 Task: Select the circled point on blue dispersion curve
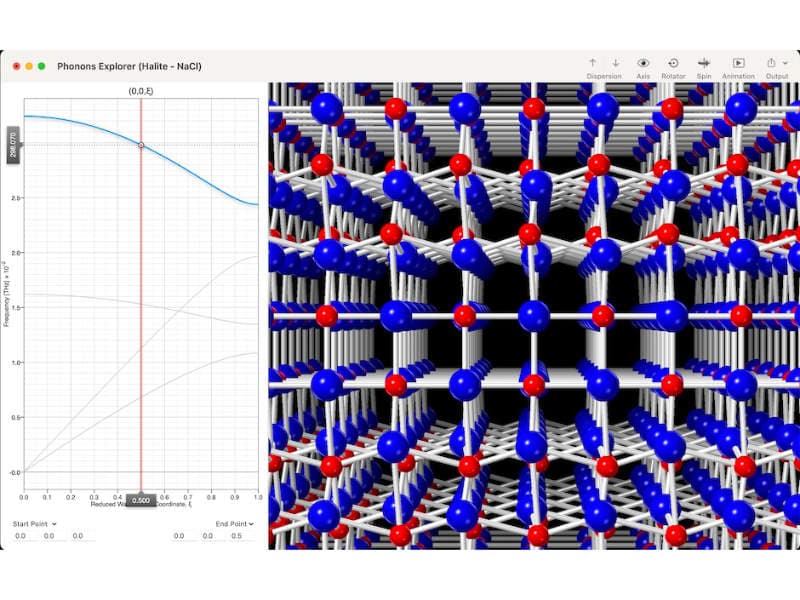point(141,145)
